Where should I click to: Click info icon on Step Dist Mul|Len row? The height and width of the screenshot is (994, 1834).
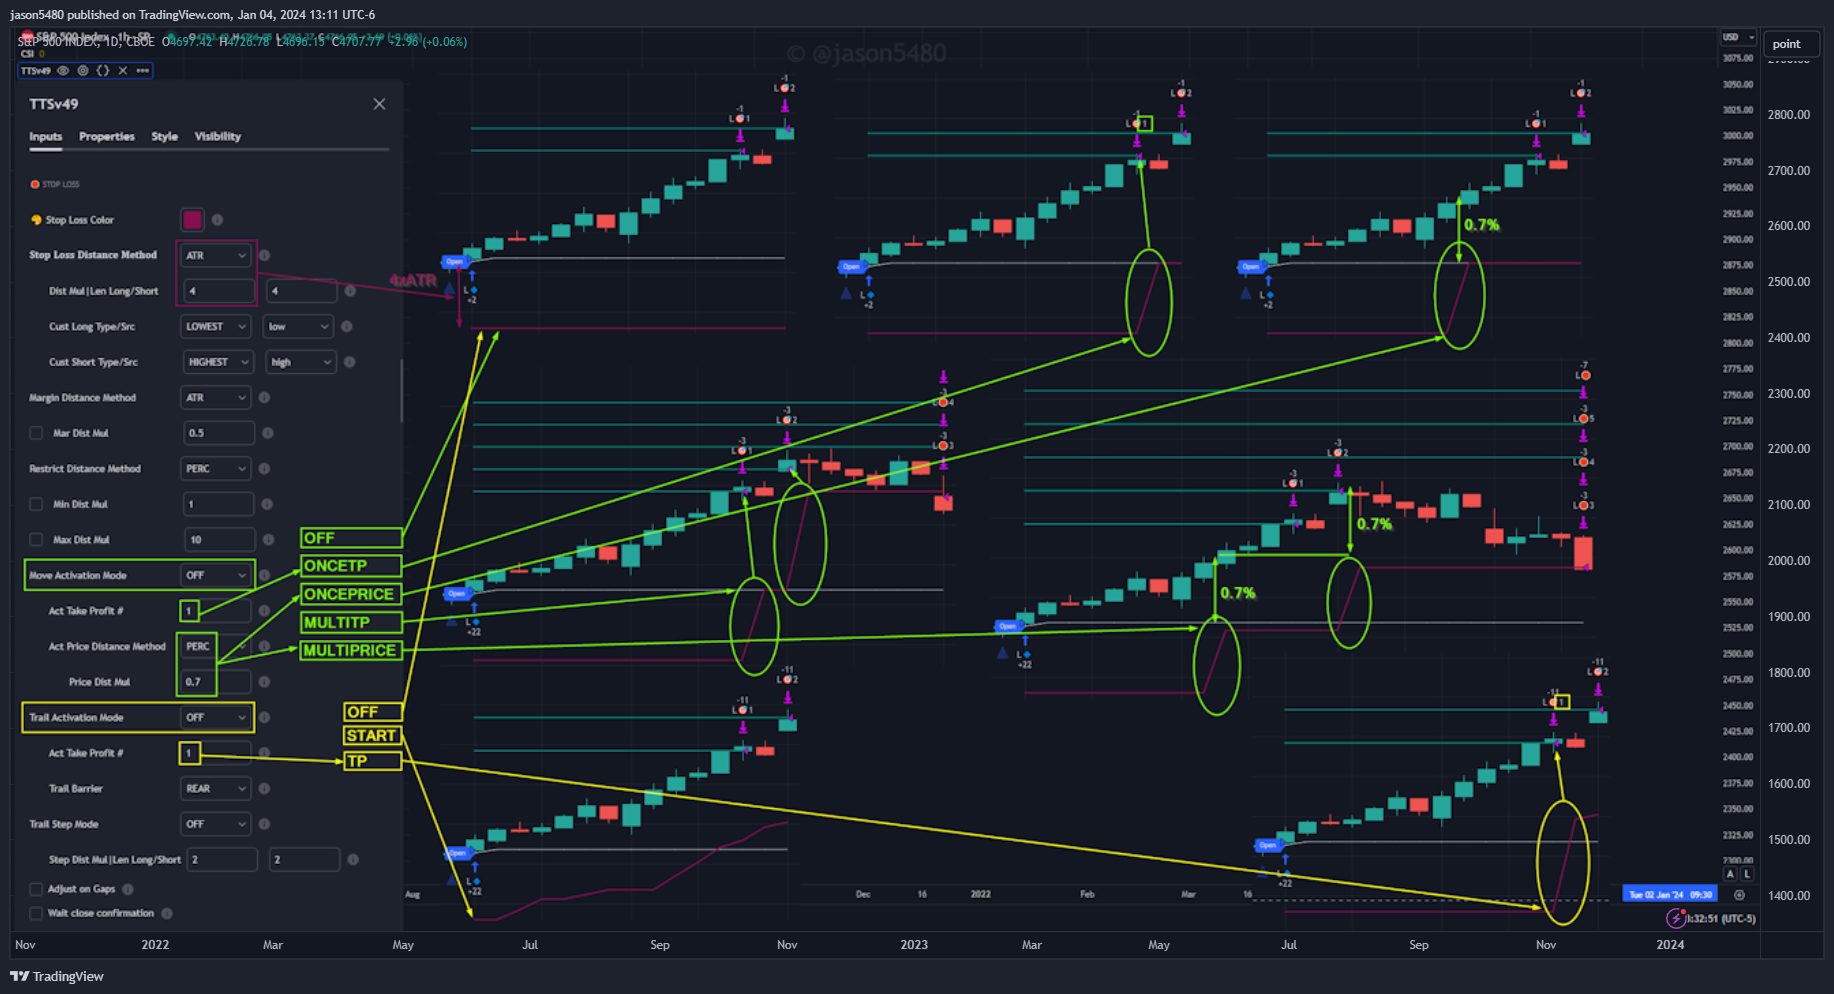[353, 859]
